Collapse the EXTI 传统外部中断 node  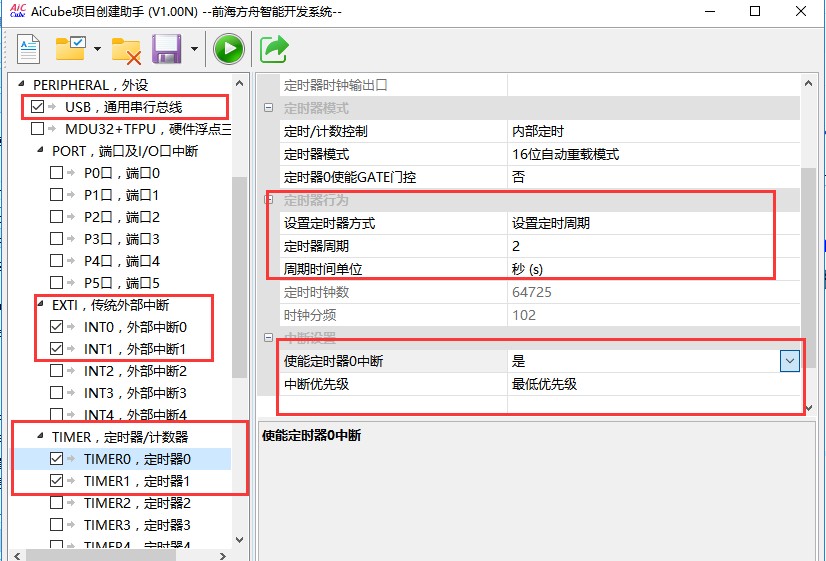coord(41,303)
